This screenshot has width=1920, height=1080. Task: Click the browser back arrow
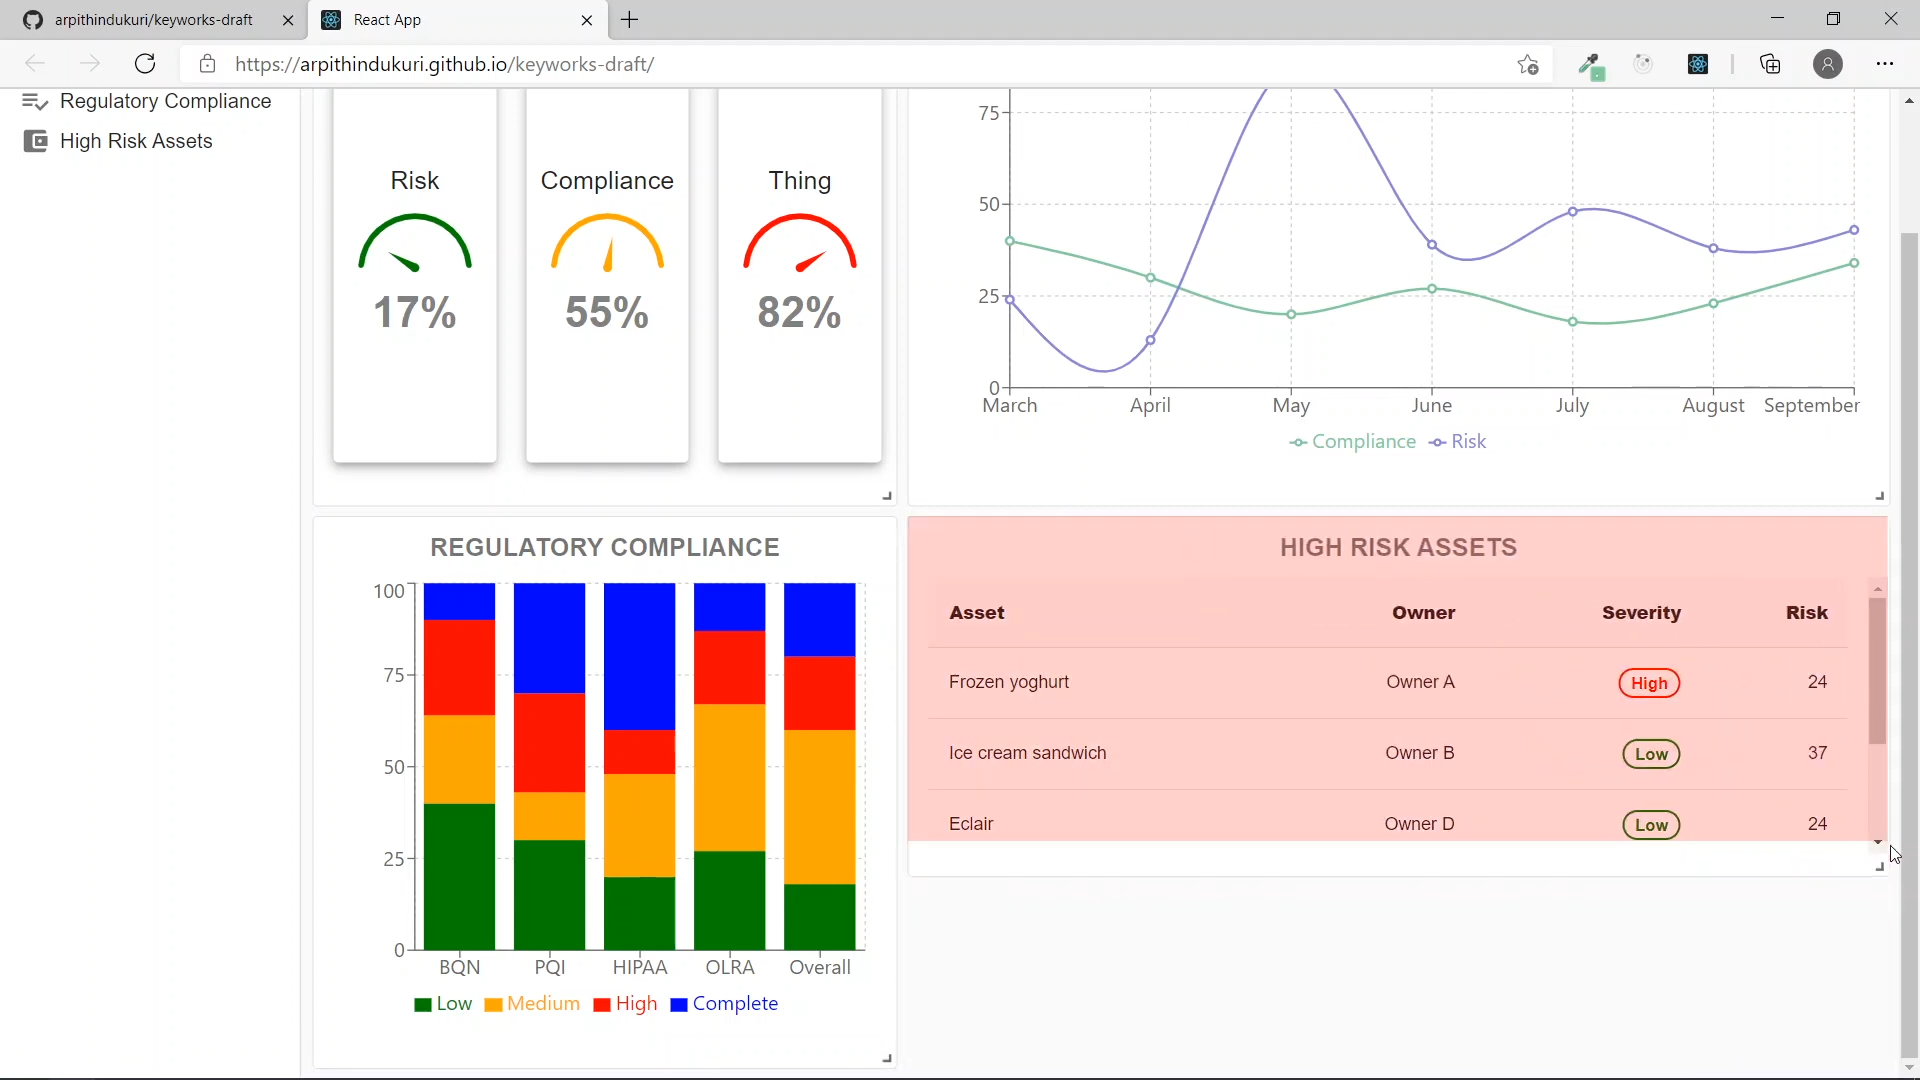(35, 64)
